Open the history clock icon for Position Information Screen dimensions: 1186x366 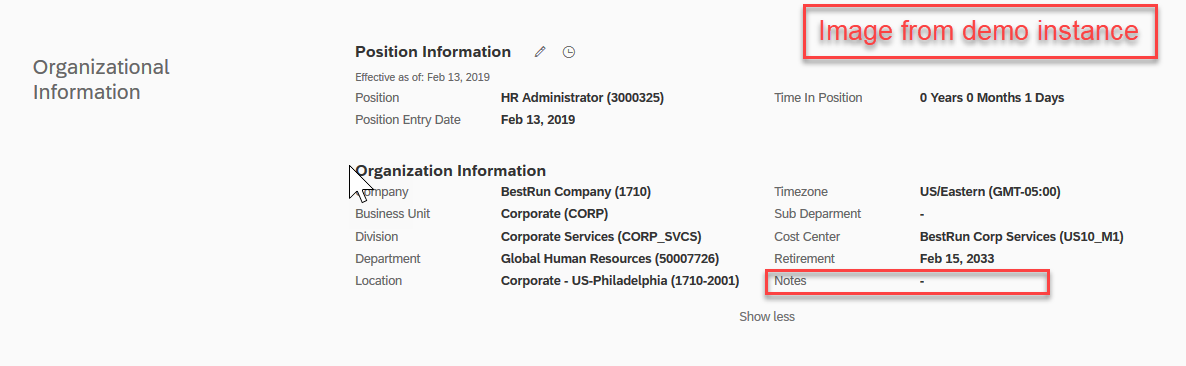point(569,52)
